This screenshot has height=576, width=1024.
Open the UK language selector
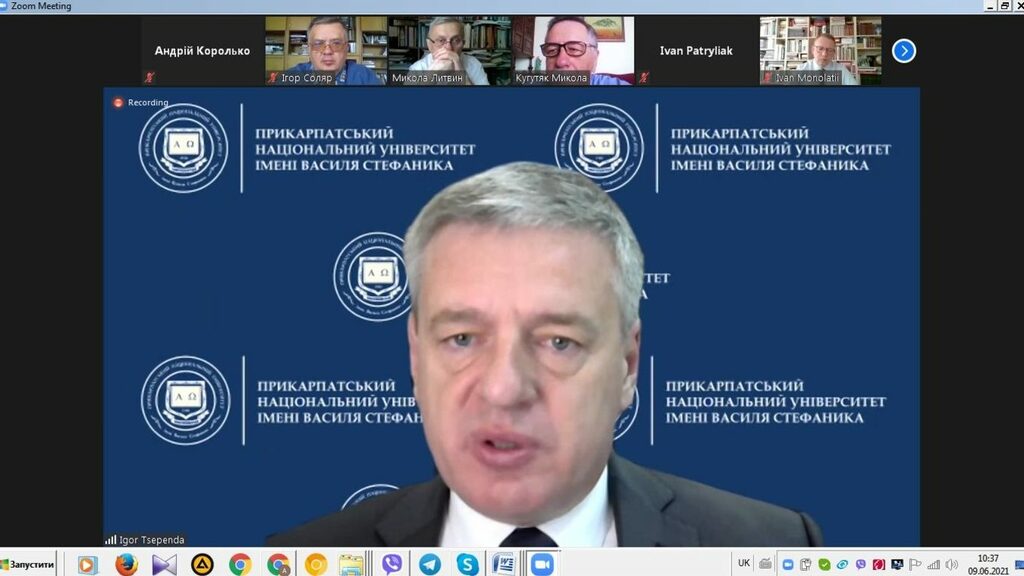coord(744,563)
